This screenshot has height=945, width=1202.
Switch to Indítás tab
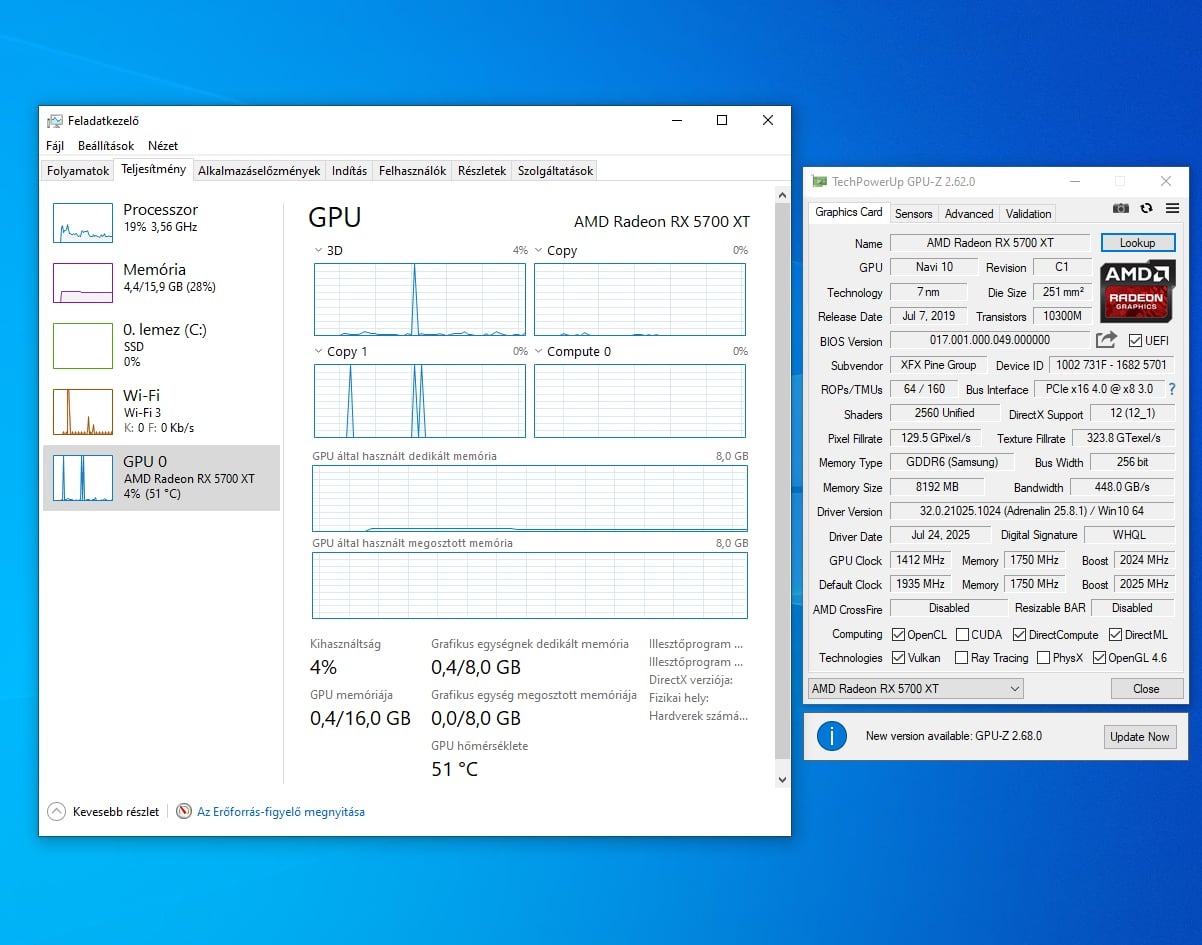(349, 171)
